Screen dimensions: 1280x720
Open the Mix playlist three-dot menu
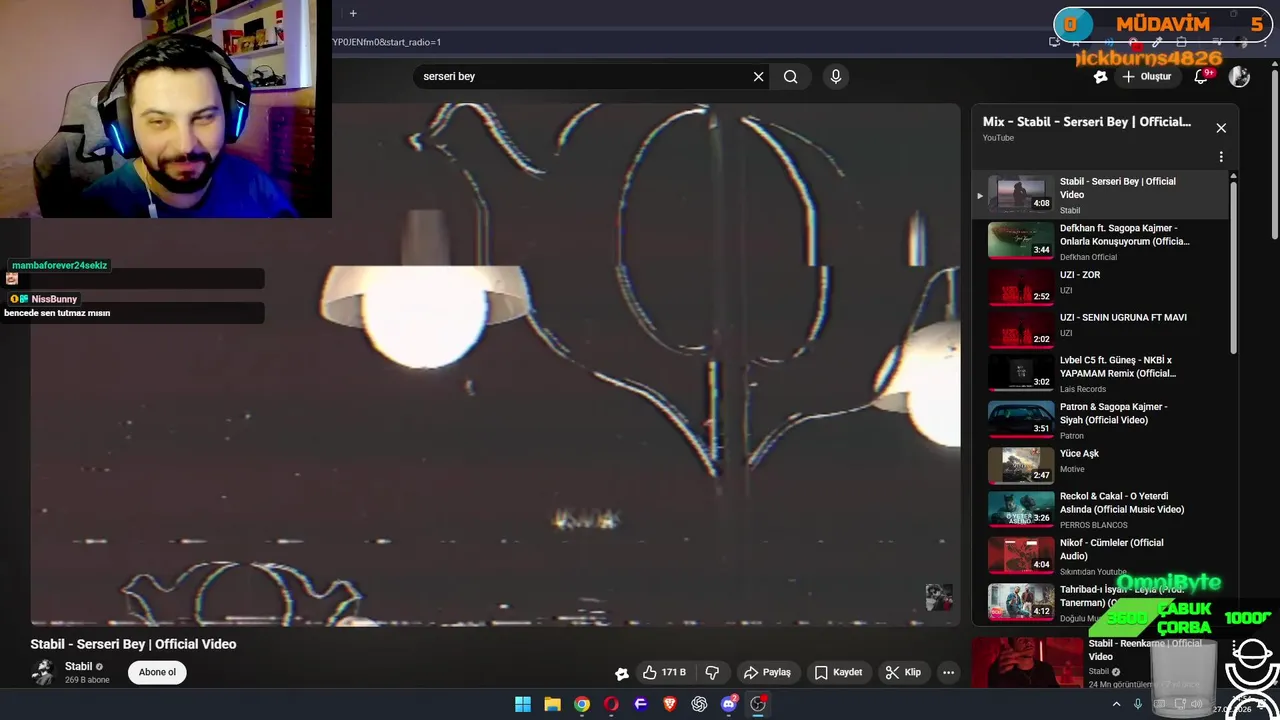tap(1221, 157)
